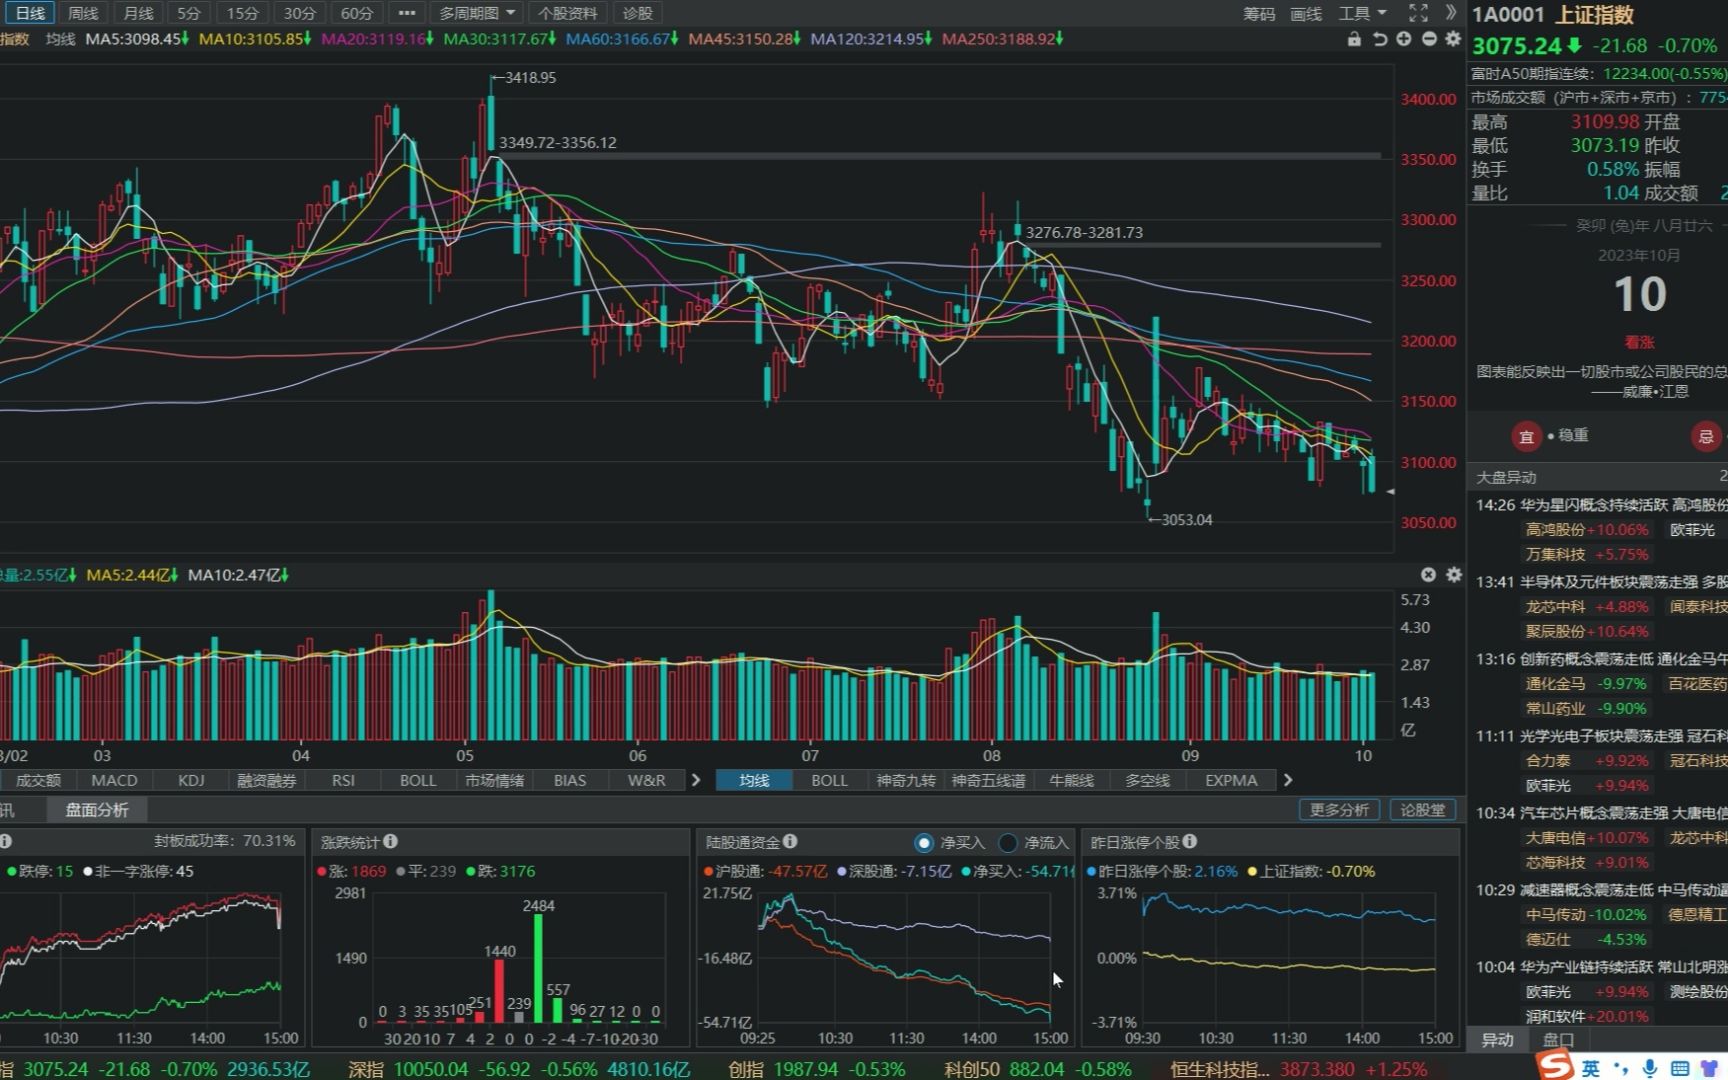
Task: Zoom out chart with minus icon
Action: pyautogui.click(x=1429, y=39)
